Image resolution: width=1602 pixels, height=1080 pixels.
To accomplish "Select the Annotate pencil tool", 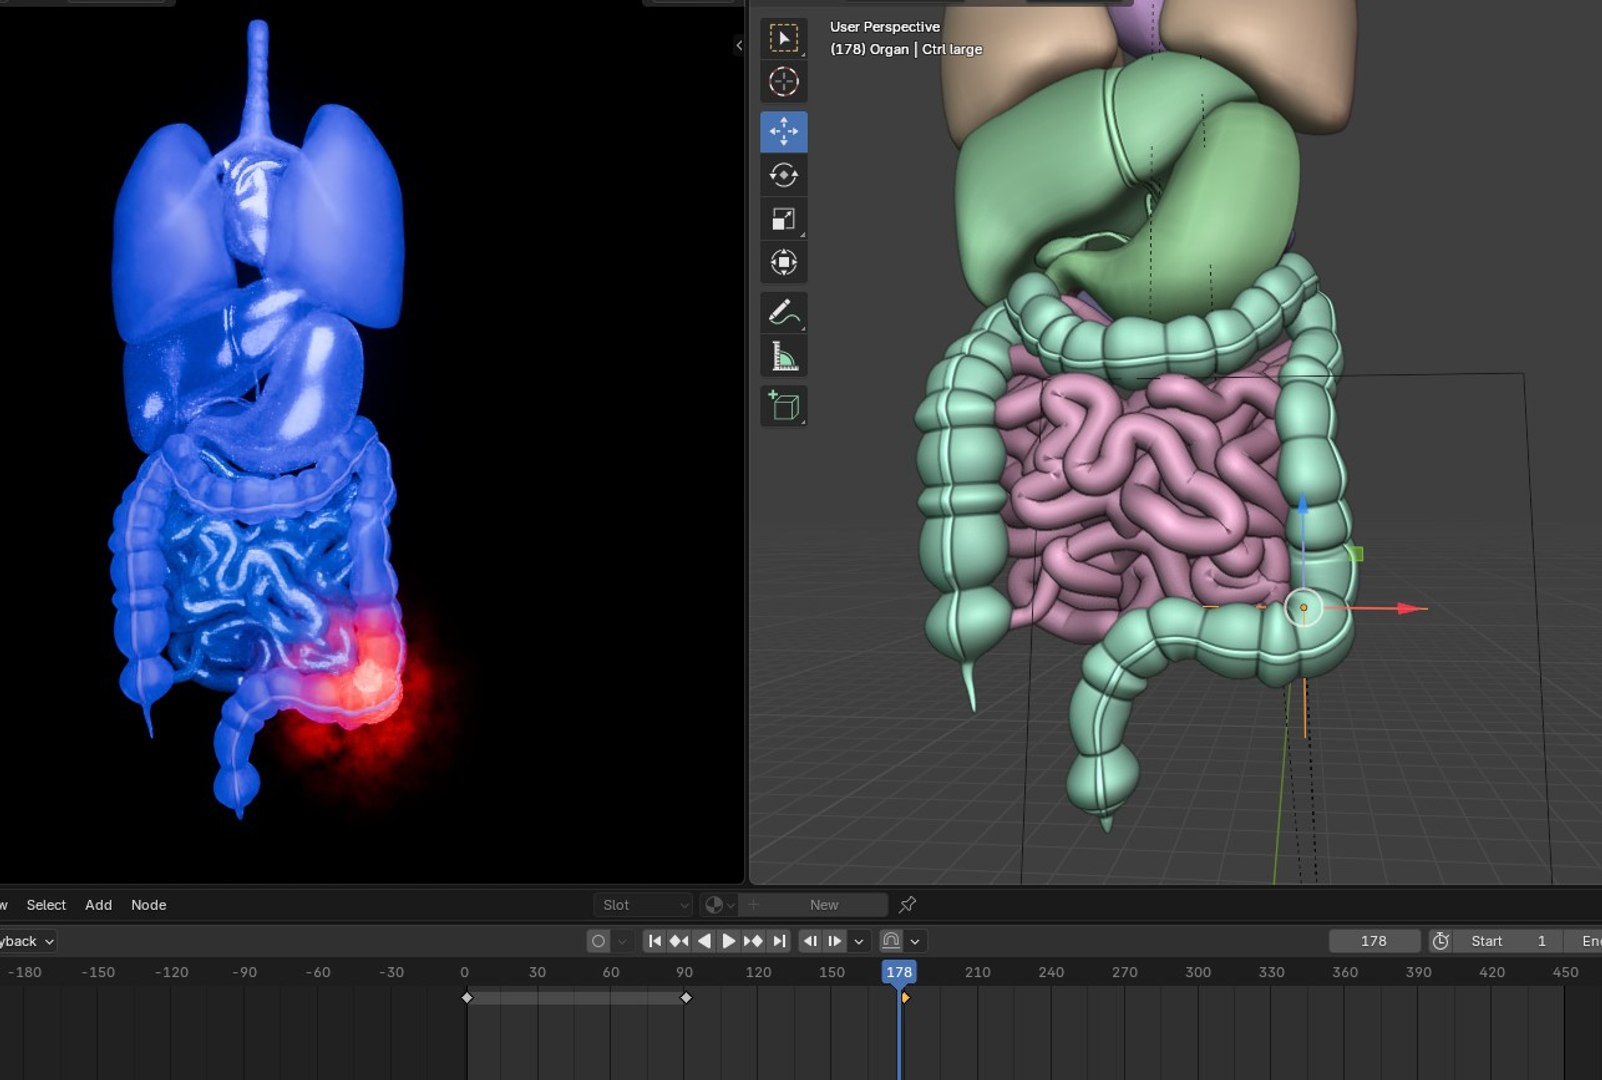I will pos(784,313).
